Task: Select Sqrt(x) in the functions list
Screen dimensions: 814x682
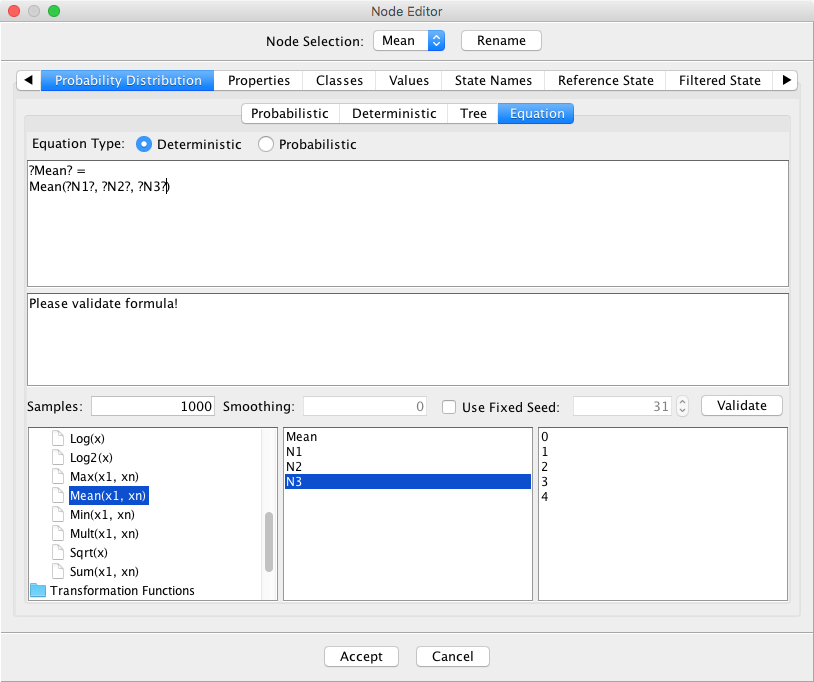Action: [89, 552]
